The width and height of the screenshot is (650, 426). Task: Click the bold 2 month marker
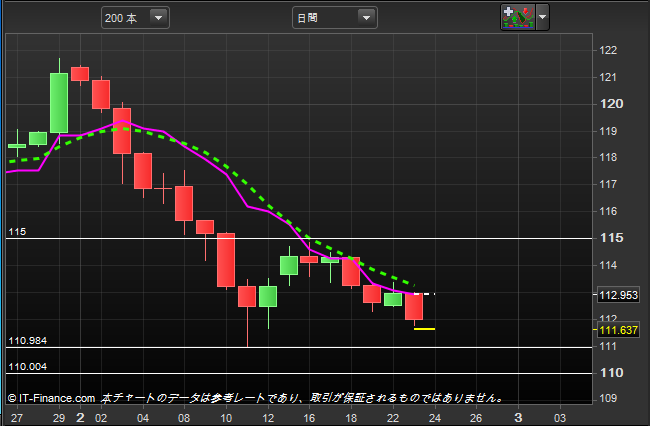(x=80, y=417)
